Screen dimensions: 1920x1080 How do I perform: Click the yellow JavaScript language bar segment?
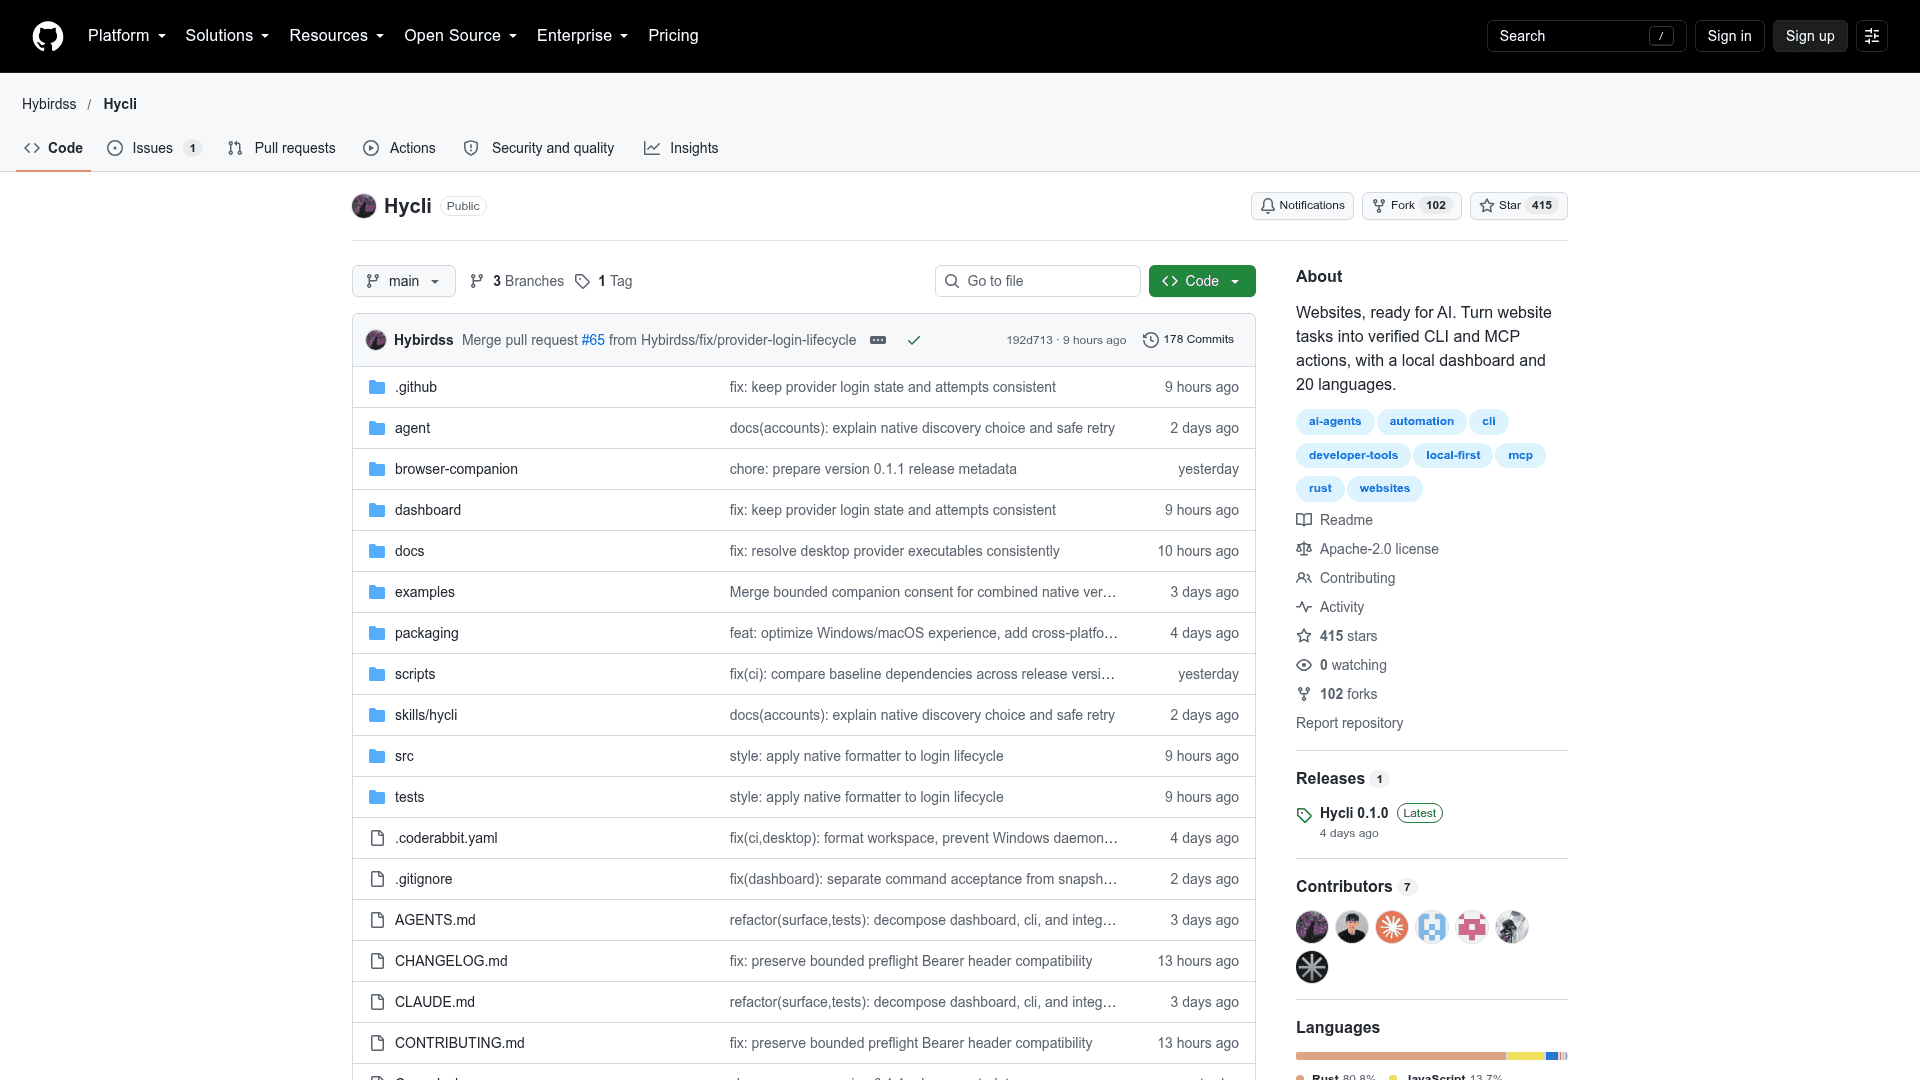point(1526,1056)
